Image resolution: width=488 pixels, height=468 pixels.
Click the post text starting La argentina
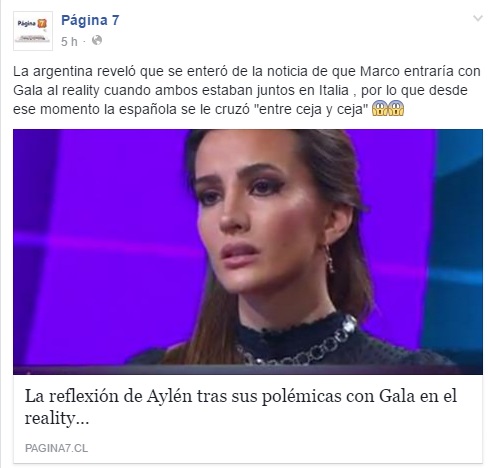(247, 90)
